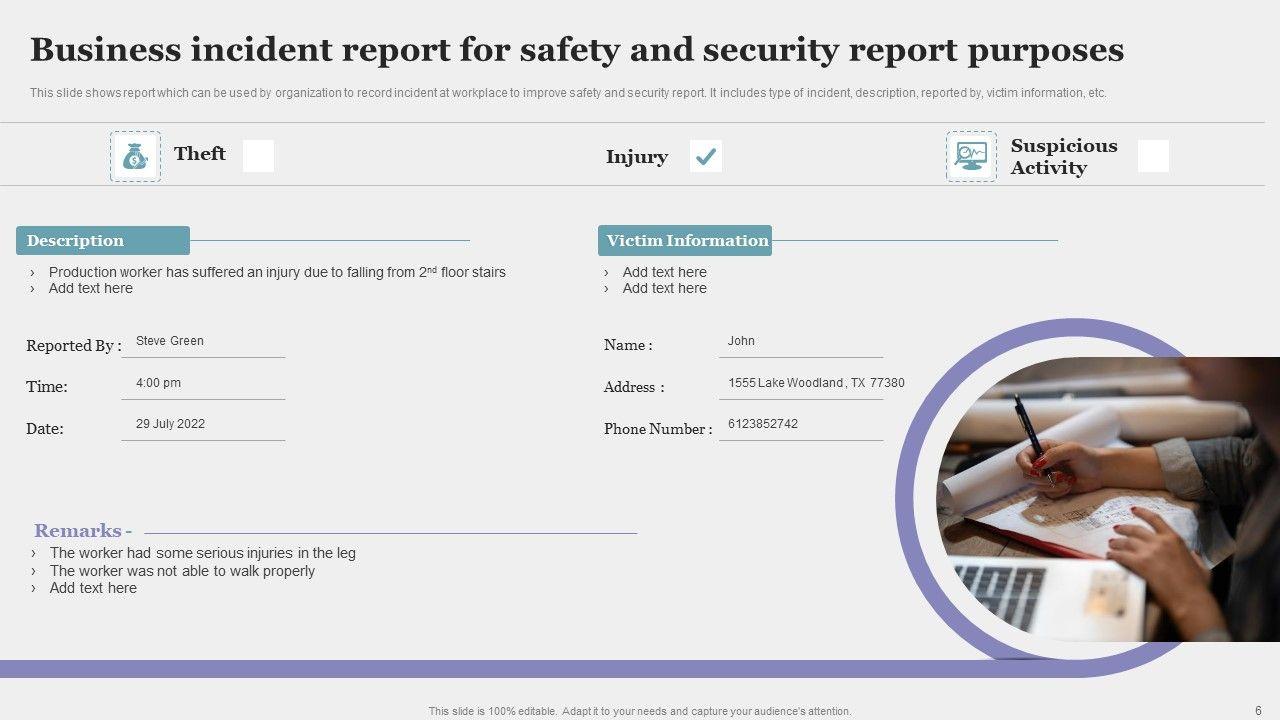This screenshot has width=1280, height=720.
Task: Select the Address field 1555 Lake Woodland
Action: pyautogui.click(x=815, y=383)
